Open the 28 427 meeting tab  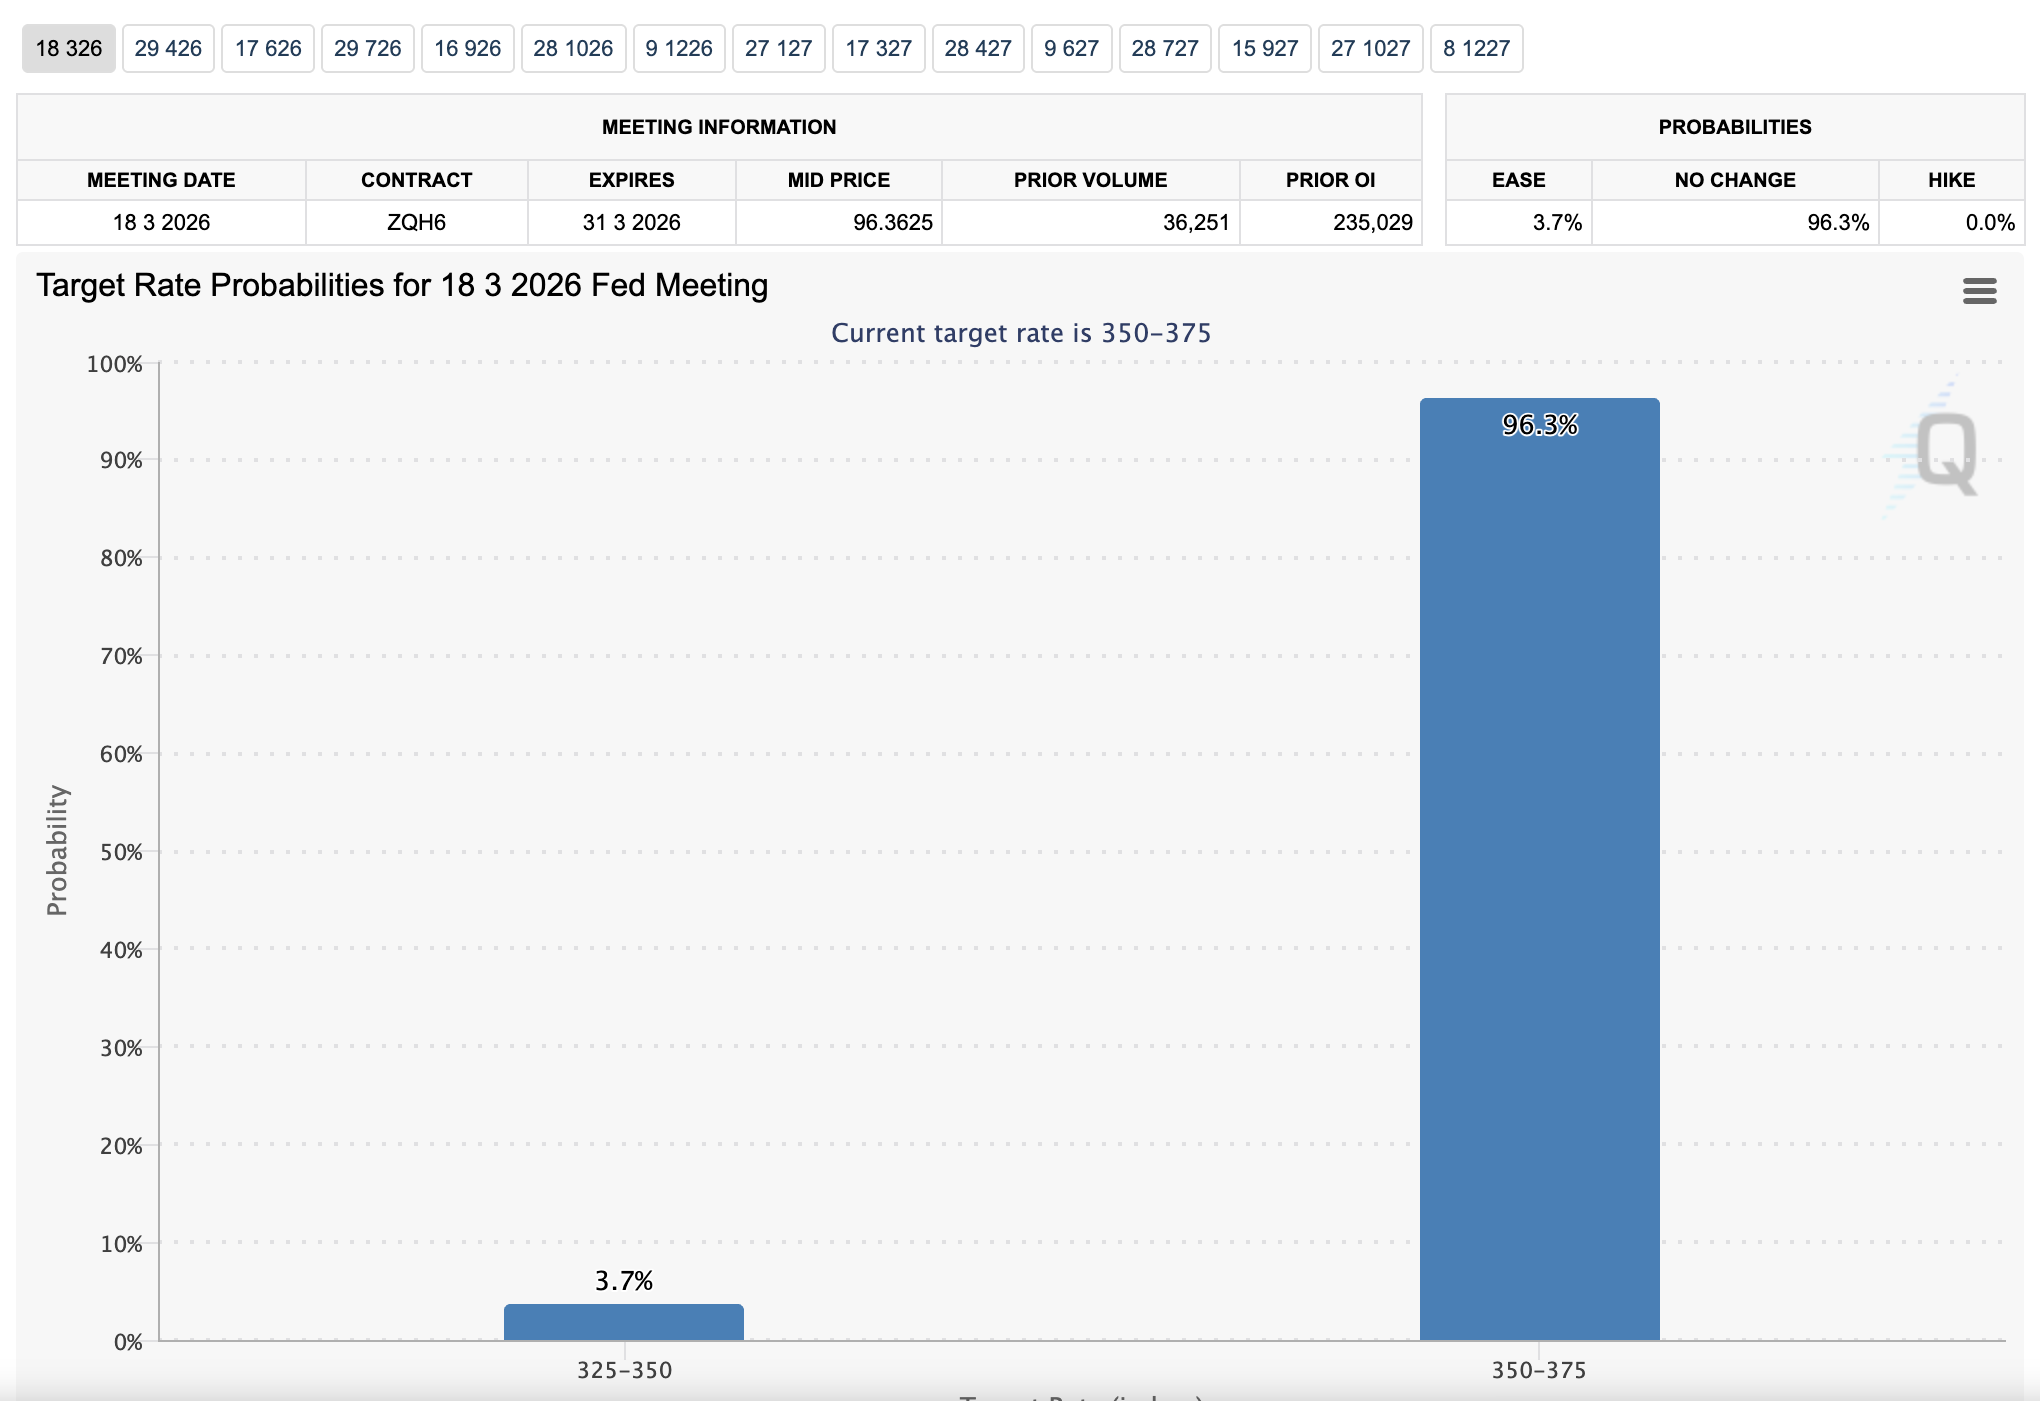(x=978, y=49)
